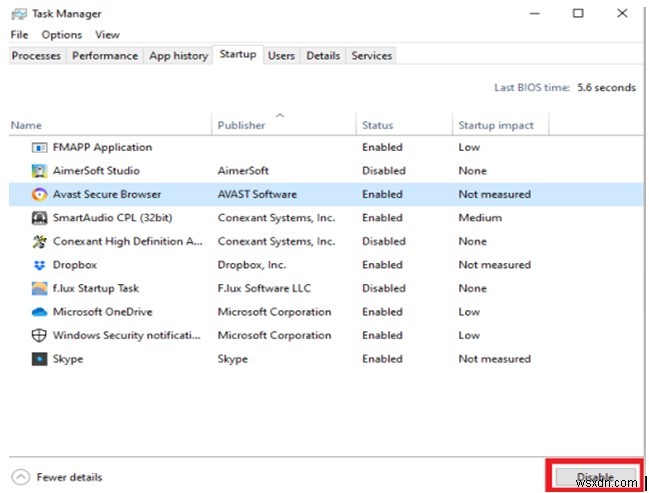Image resolution: width=649 pixels, height=493 pixels.
Task: Open the Options menu
Action: coord(62,35)
